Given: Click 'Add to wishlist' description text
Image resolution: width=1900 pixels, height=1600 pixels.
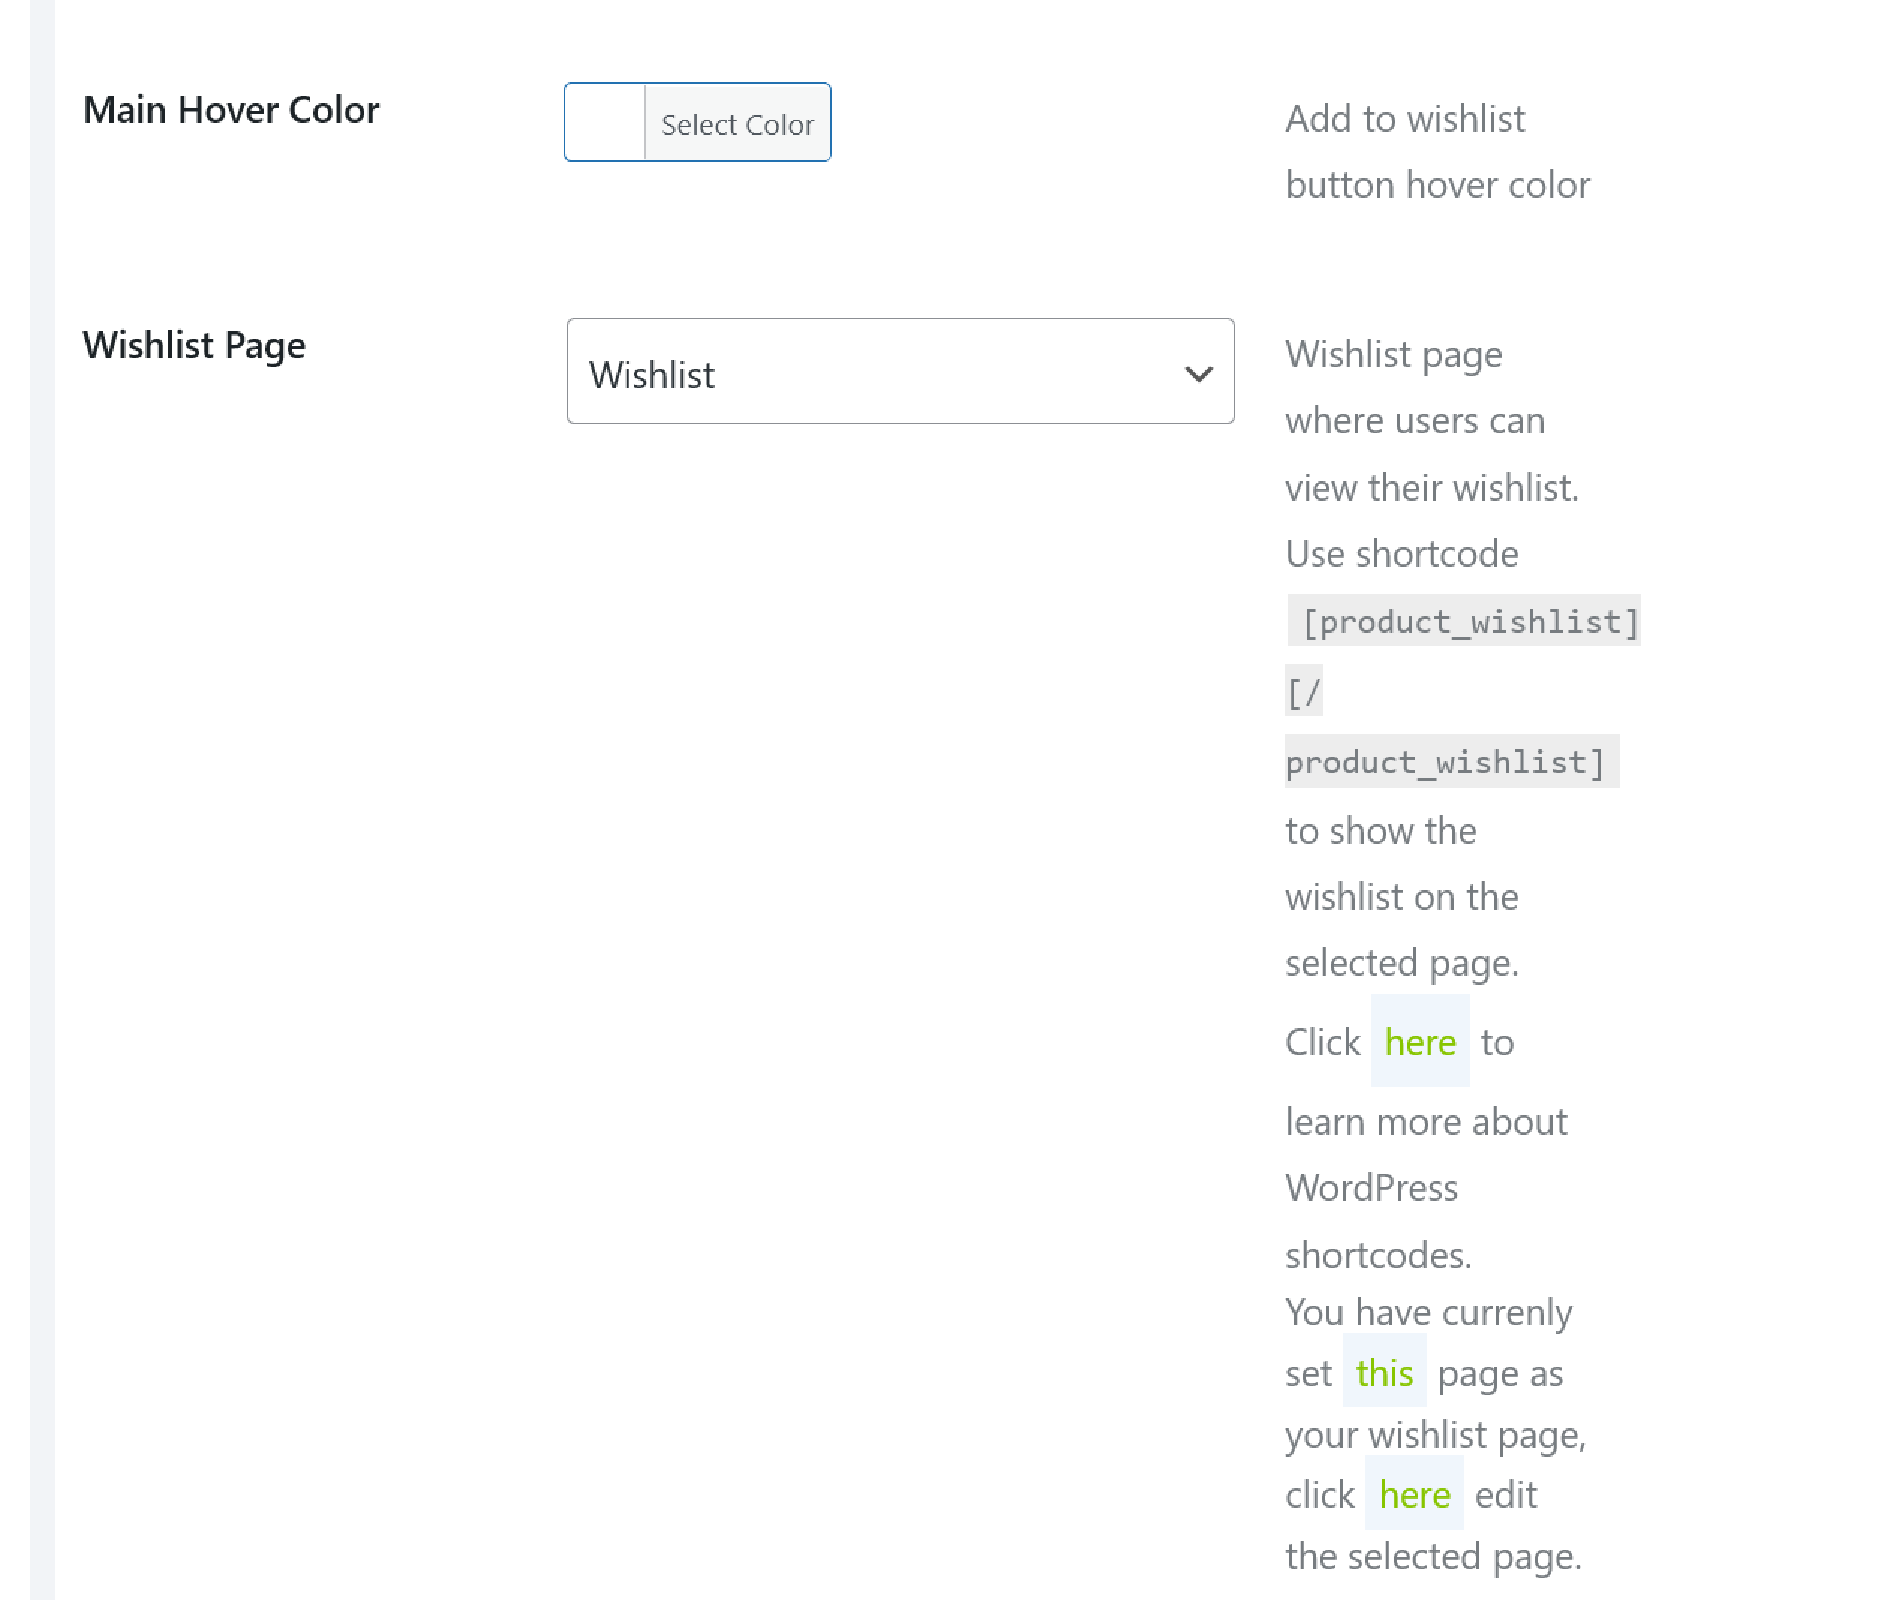Looking at the screenshot, I should (x=1405, y=119).
